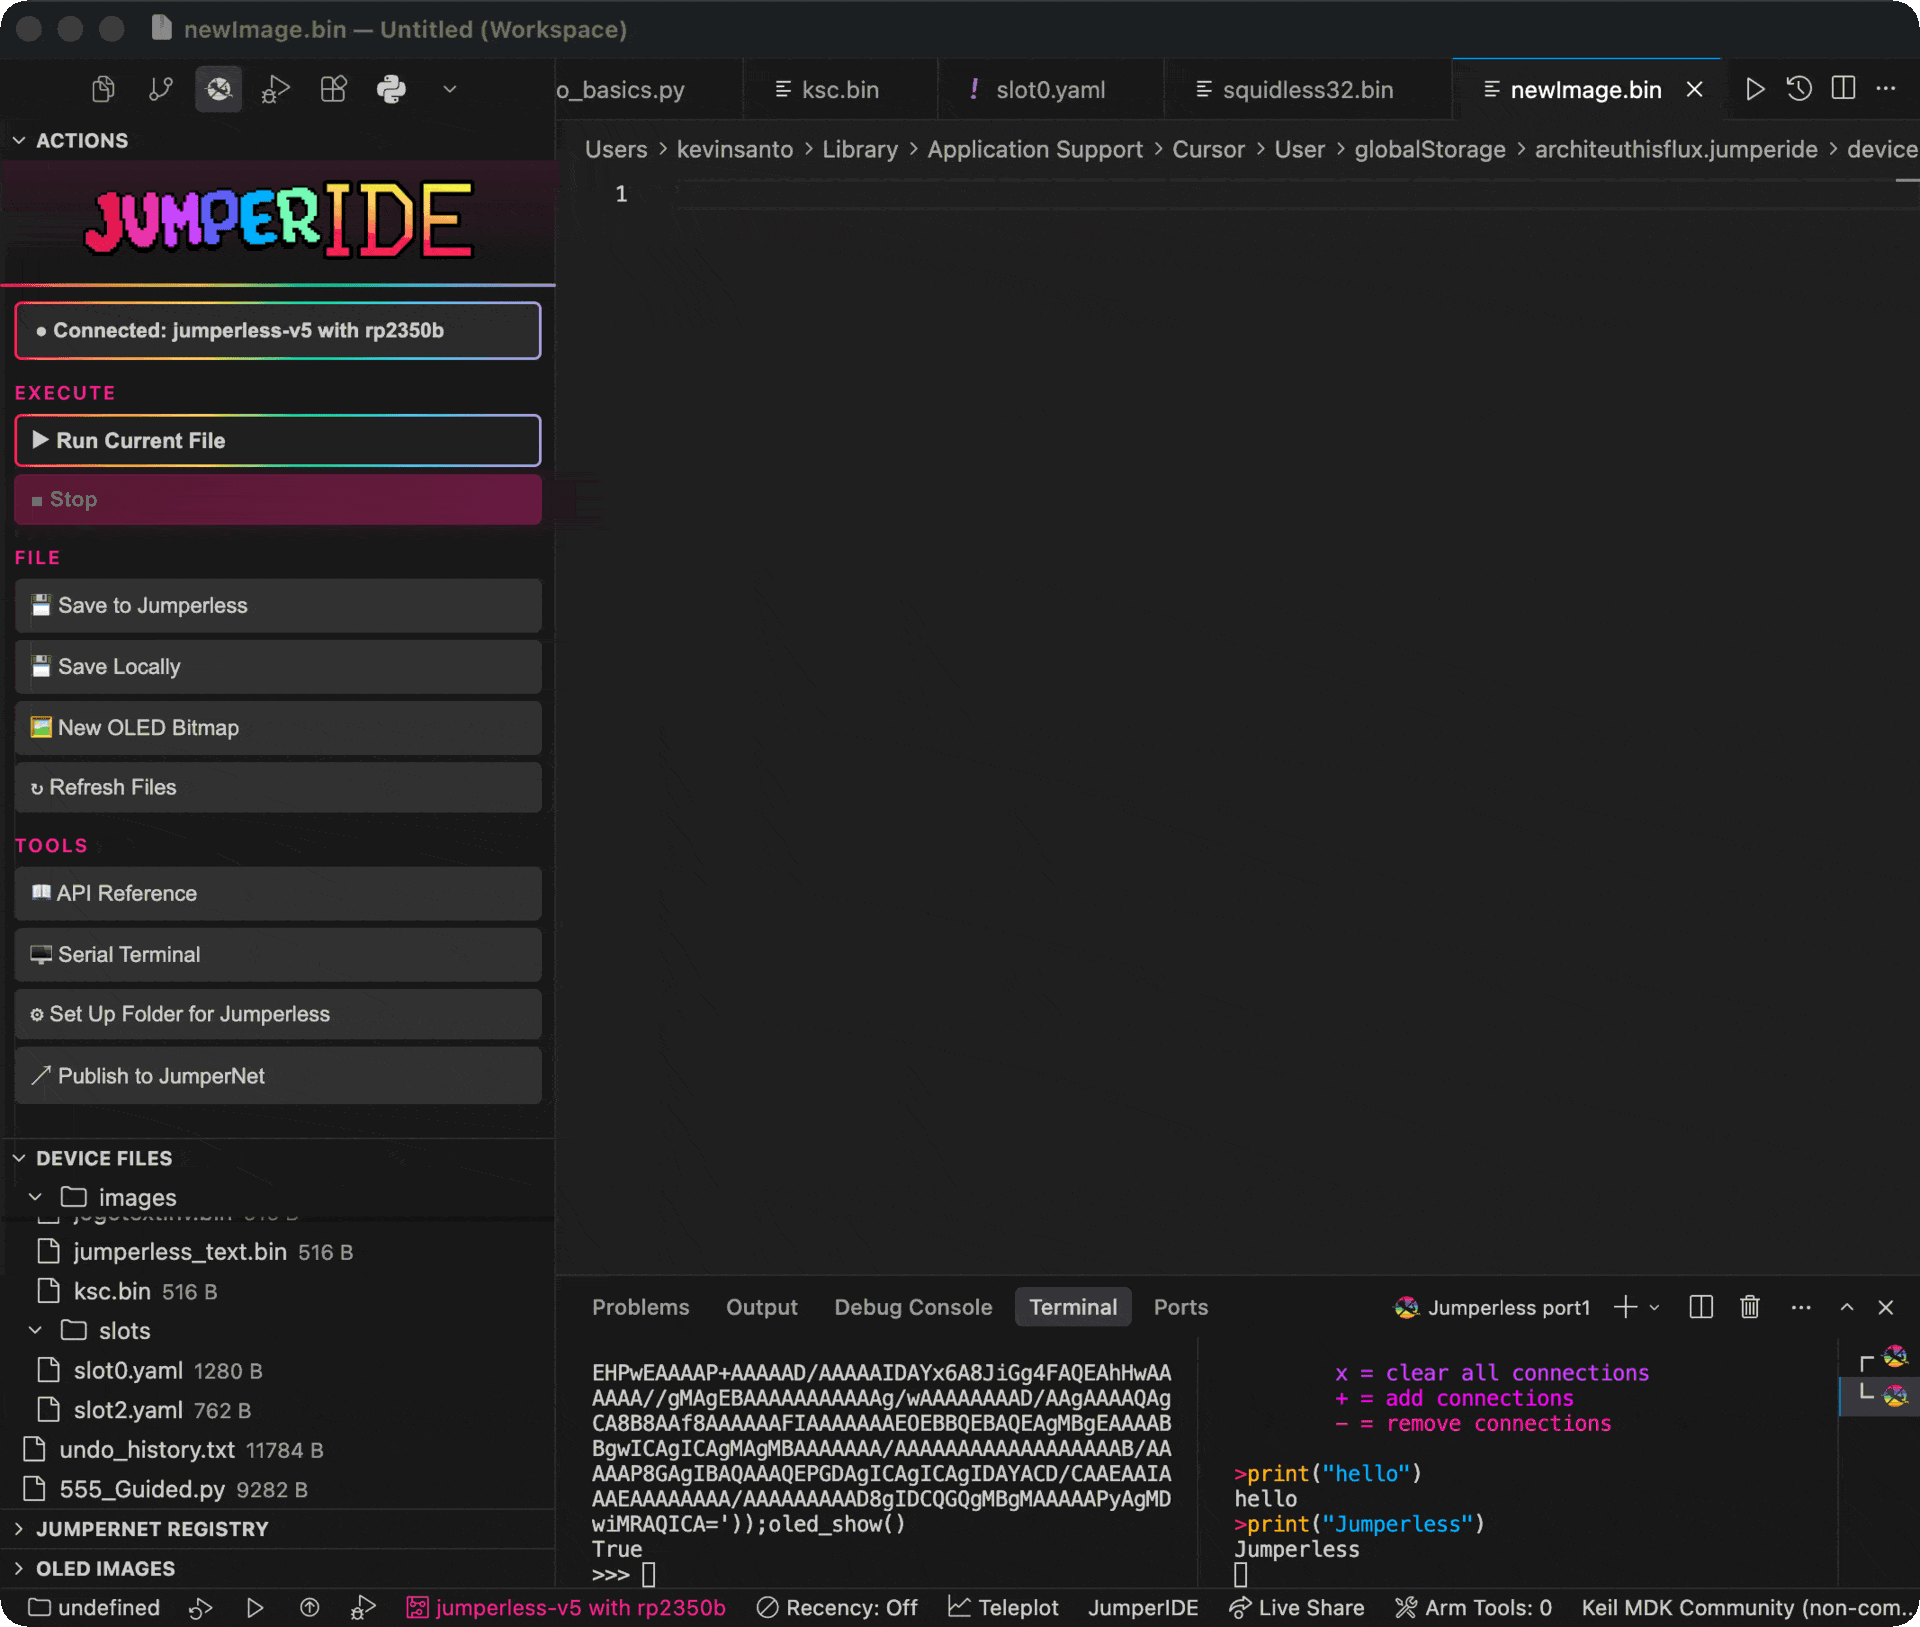Switch to the Problems panel tab
Screen dimensions: 1920x1627
(x=640, y=1308)
